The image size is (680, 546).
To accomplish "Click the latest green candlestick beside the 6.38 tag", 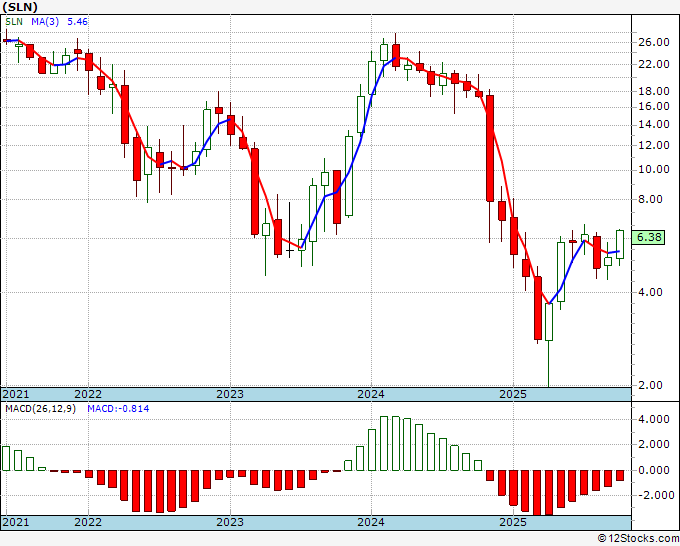I will [x=620, y=245].
